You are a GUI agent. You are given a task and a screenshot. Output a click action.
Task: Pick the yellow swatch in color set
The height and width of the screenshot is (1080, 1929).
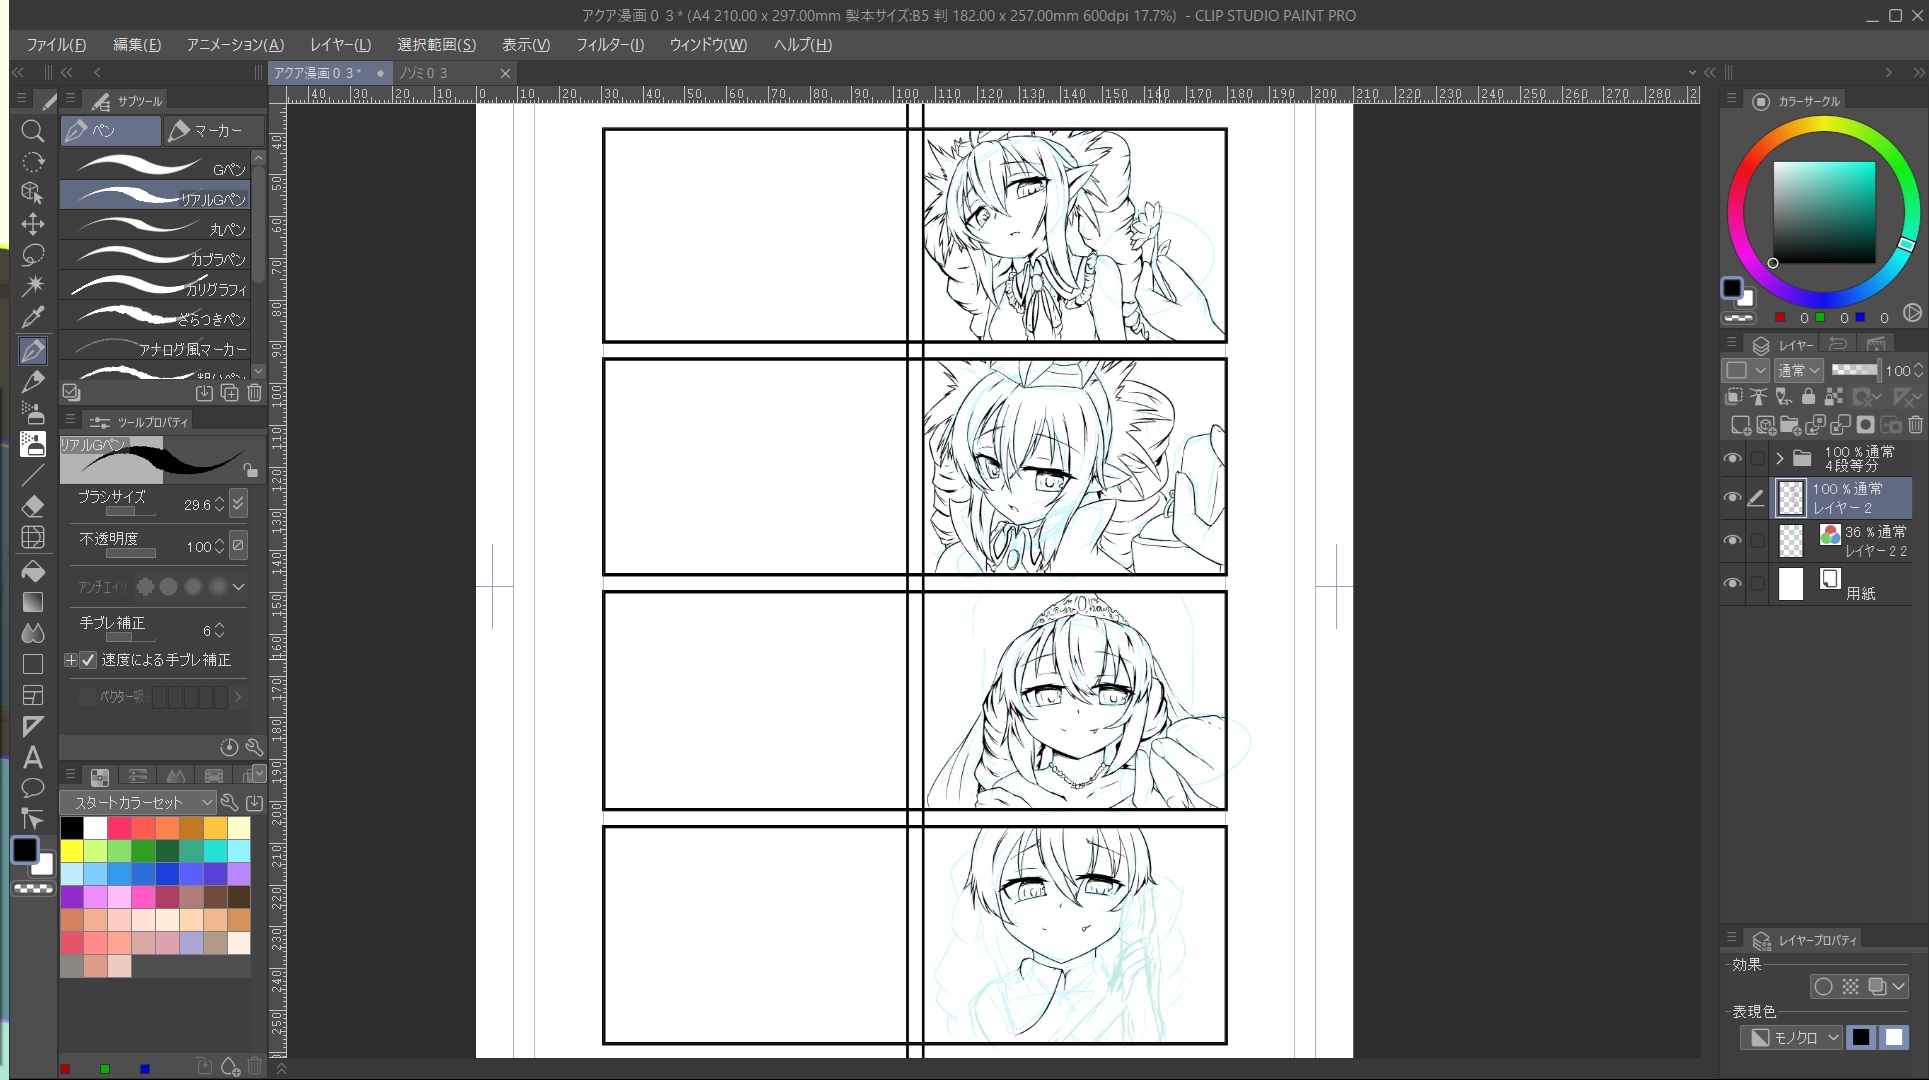pyautogui.click(x=71, y=851)
